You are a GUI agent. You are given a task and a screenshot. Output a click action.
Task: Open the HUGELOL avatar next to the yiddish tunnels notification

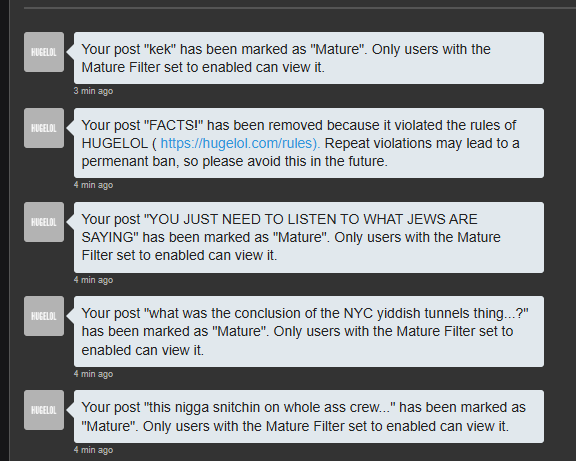[x=44, y=316]
